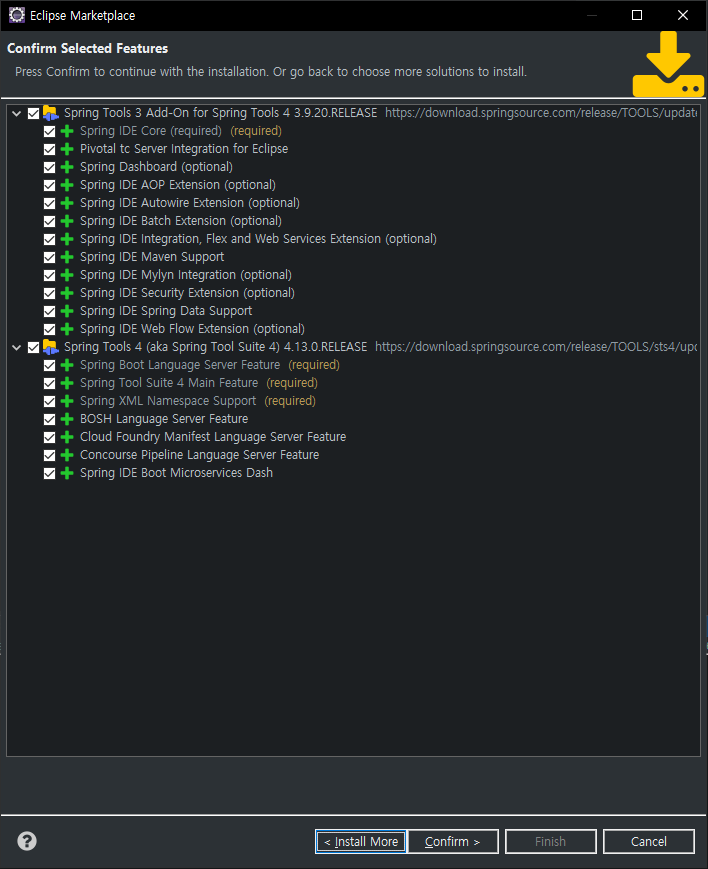Screen dimensions: 708x869
Task: Click the green plus icon beside Spring Dashboard
Action: click(67, 167)
